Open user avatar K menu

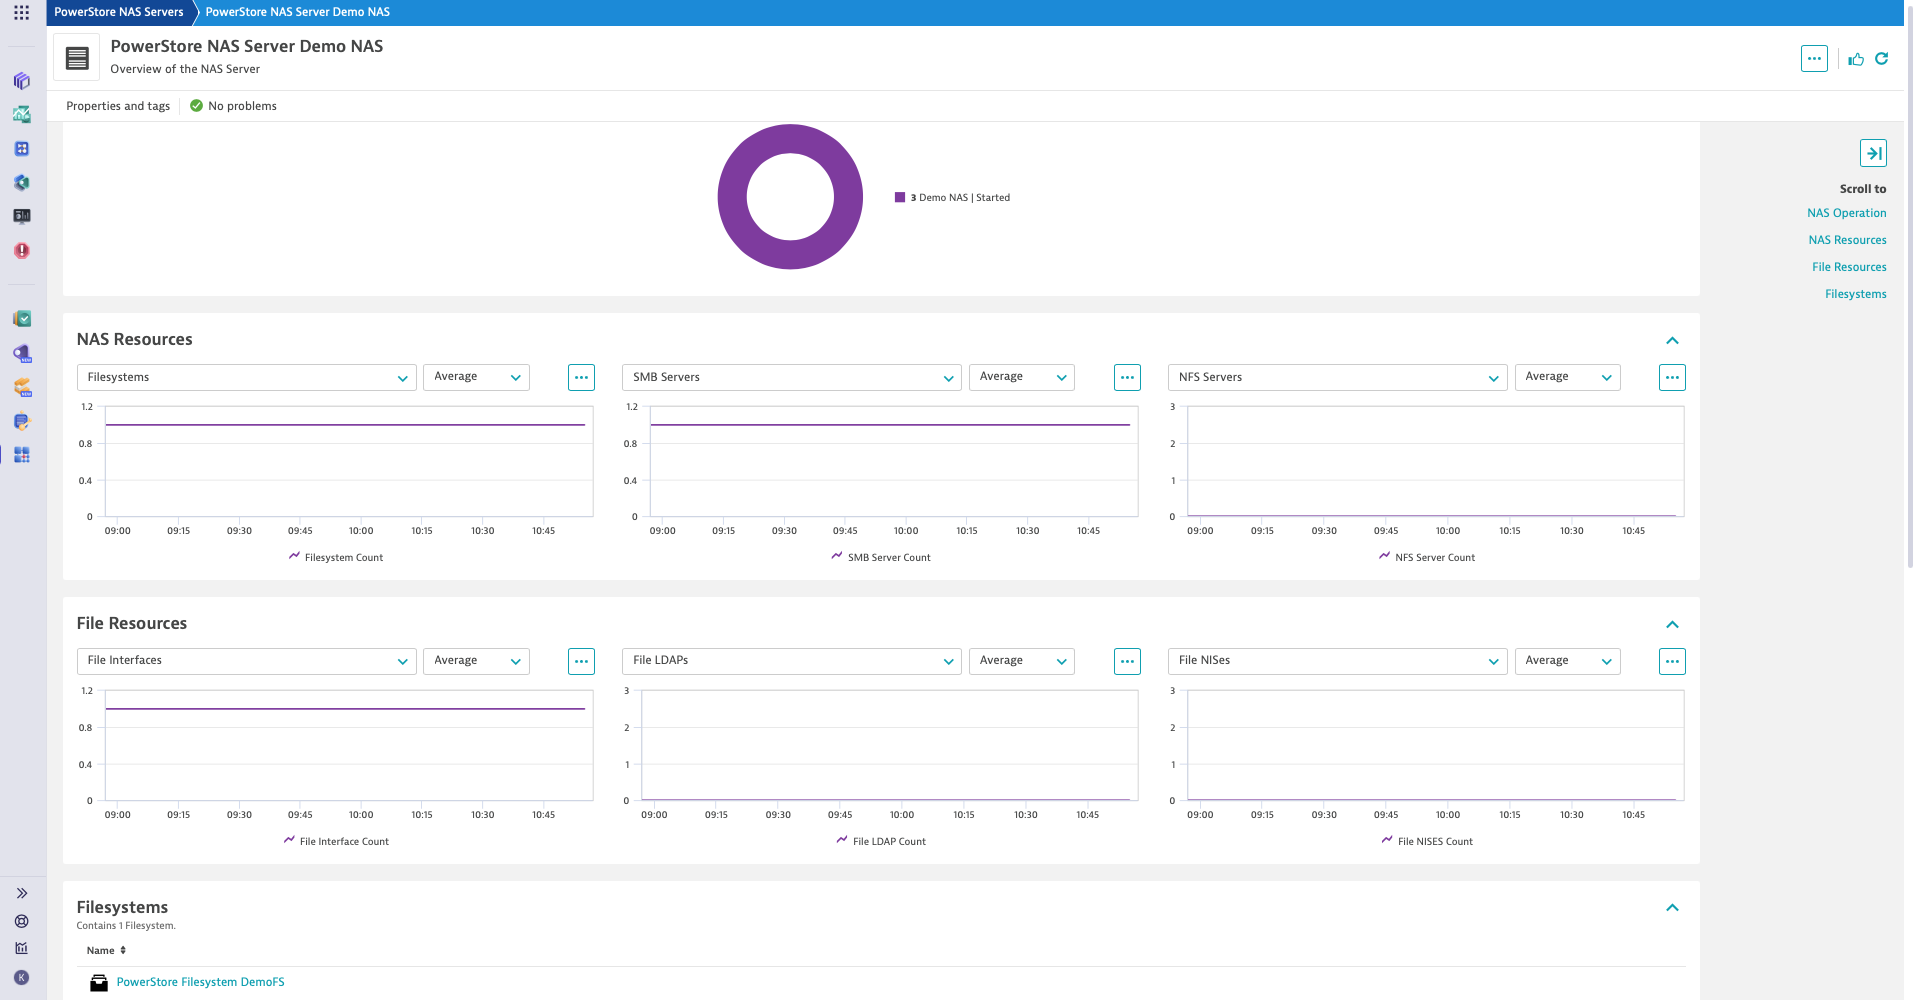click(21, 978)
